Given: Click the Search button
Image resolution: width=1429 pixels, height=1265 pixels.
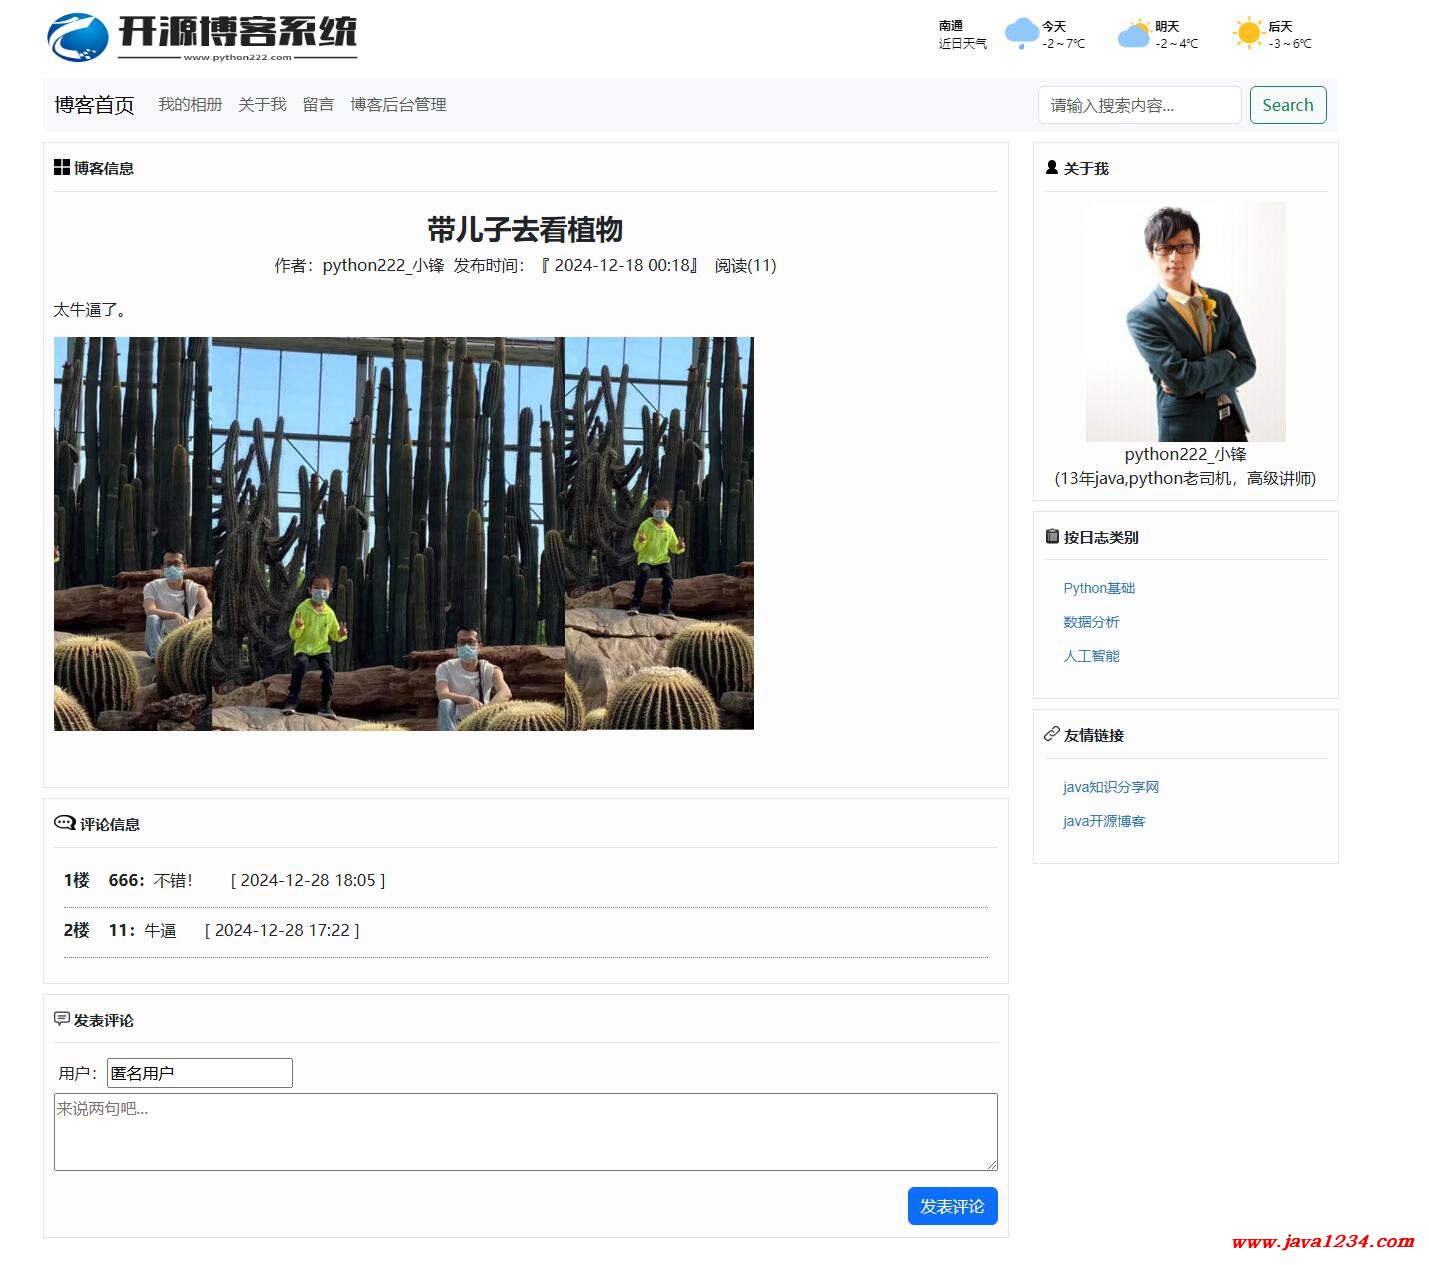Looking at the screenshot, I should (x=1288, y=105).
